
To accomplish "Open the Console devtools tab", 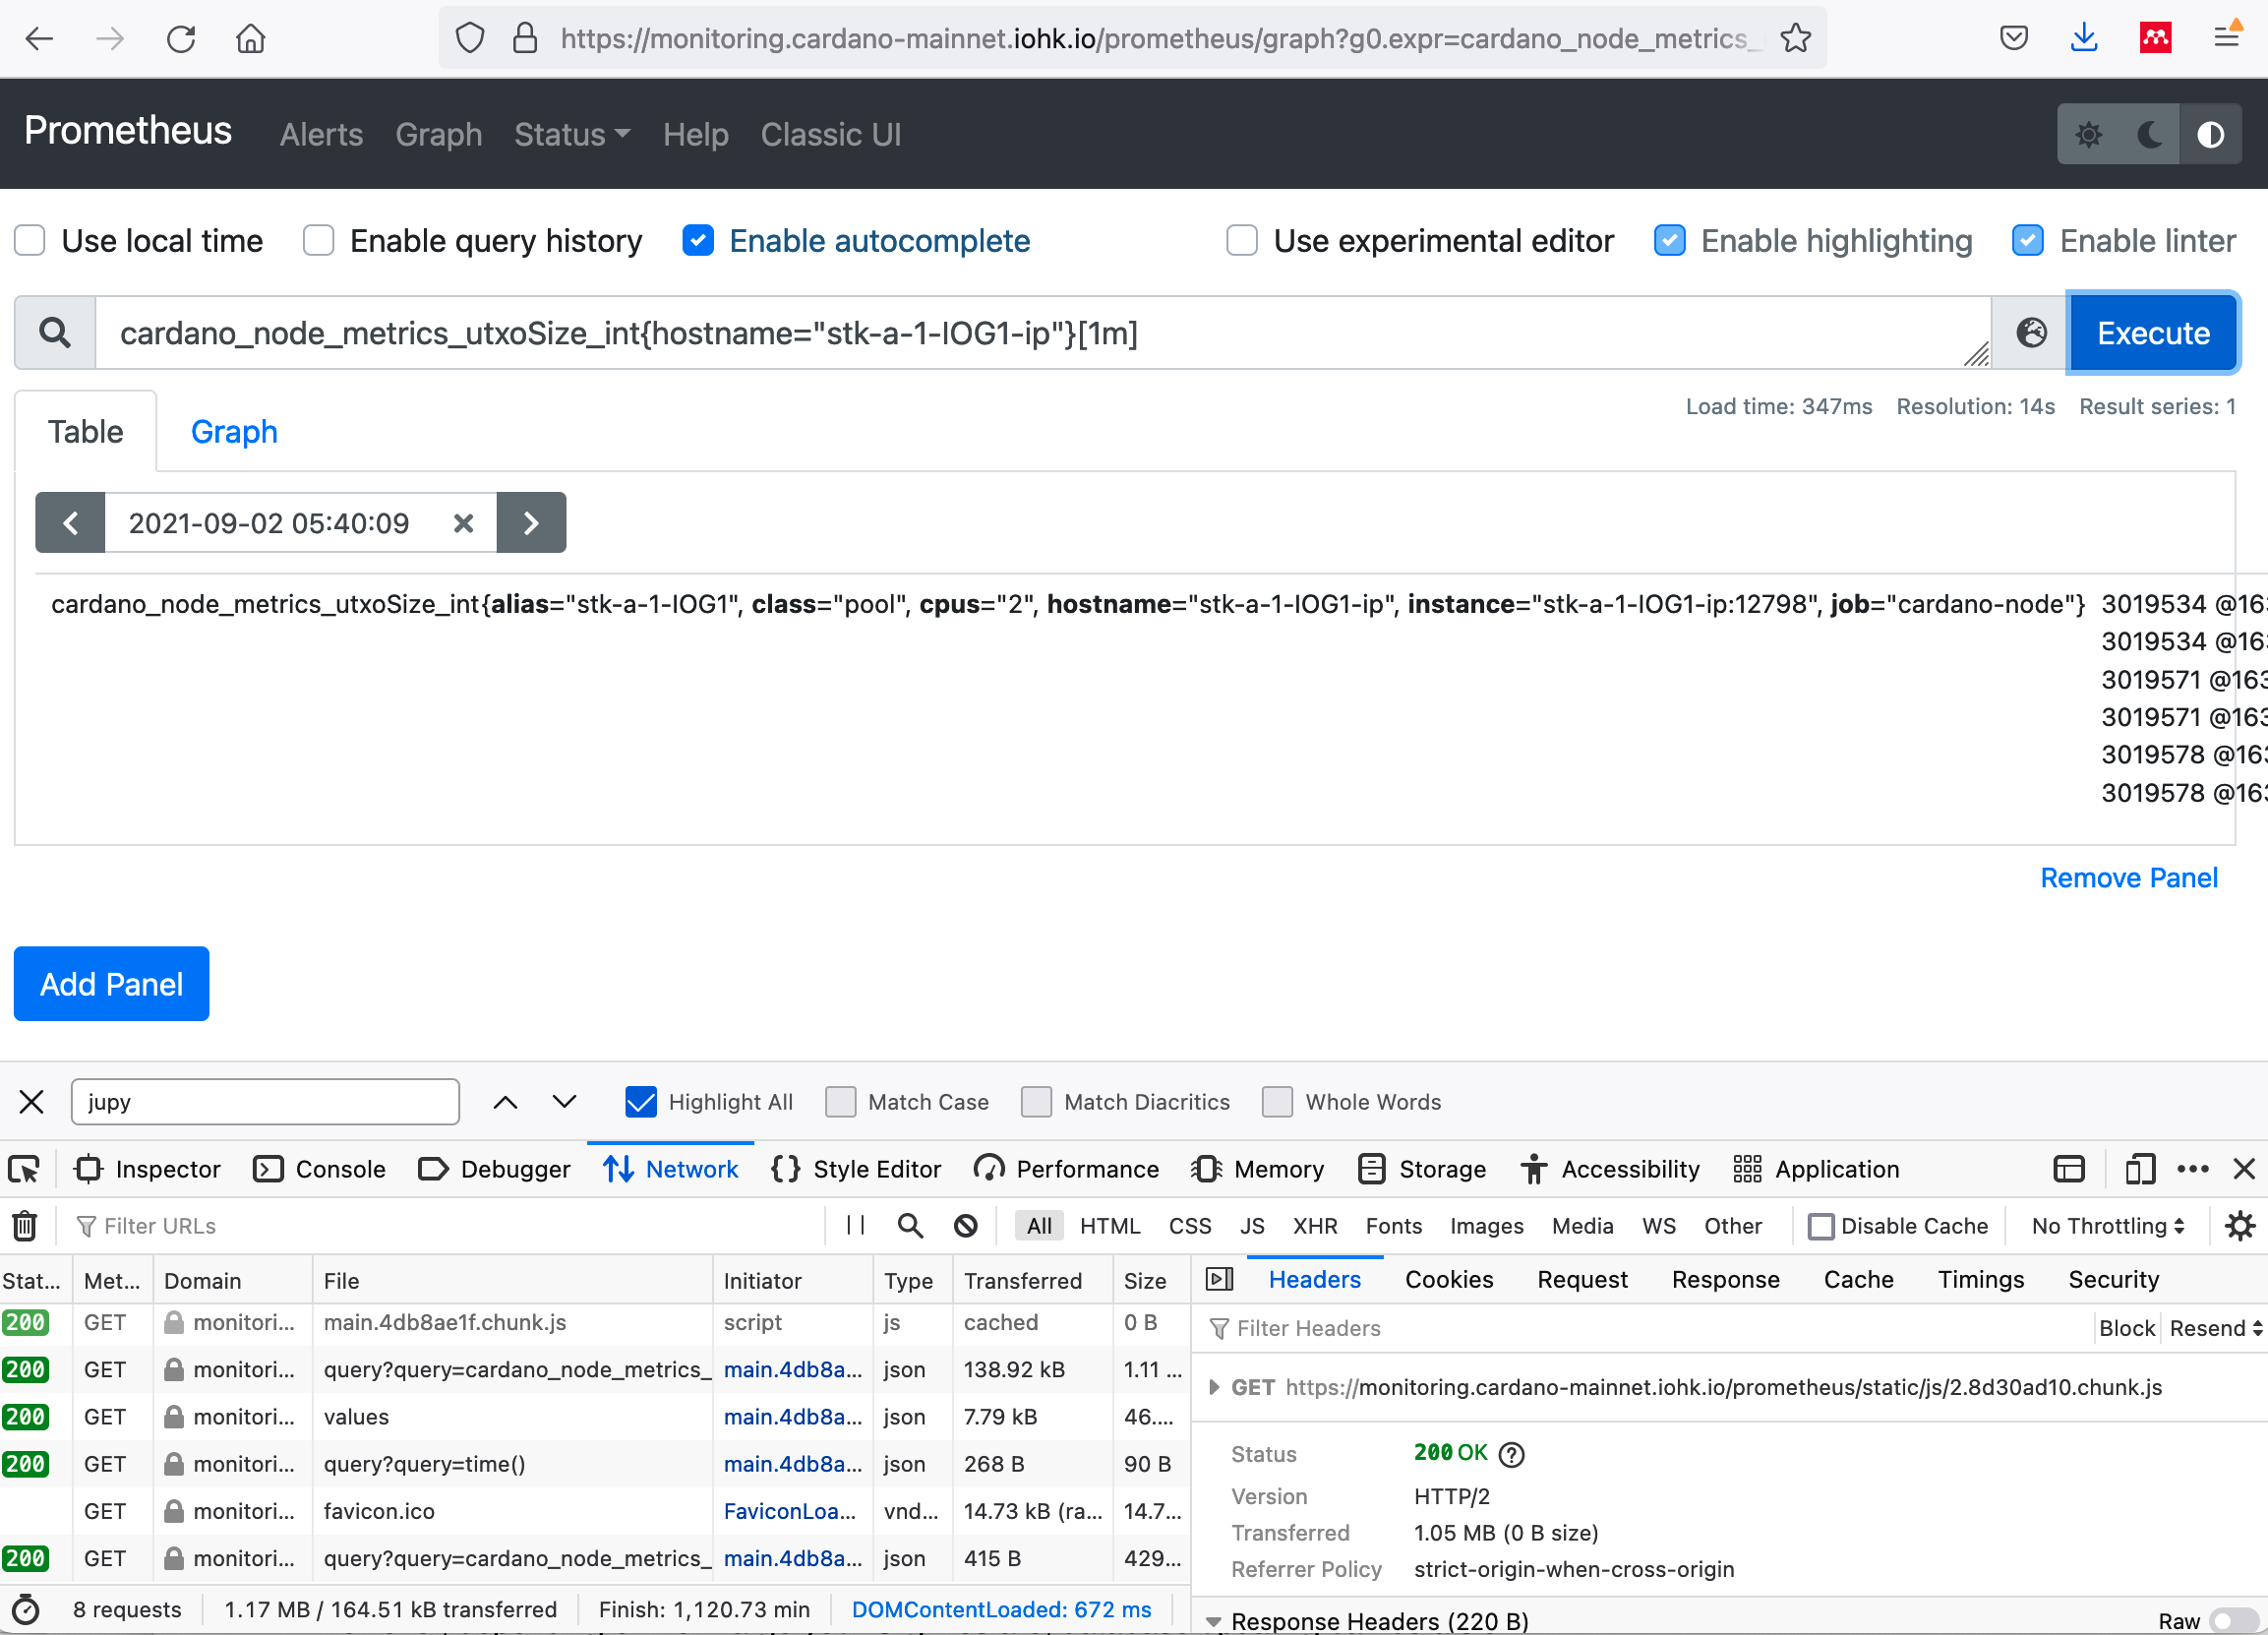I will pos(320,1169).
